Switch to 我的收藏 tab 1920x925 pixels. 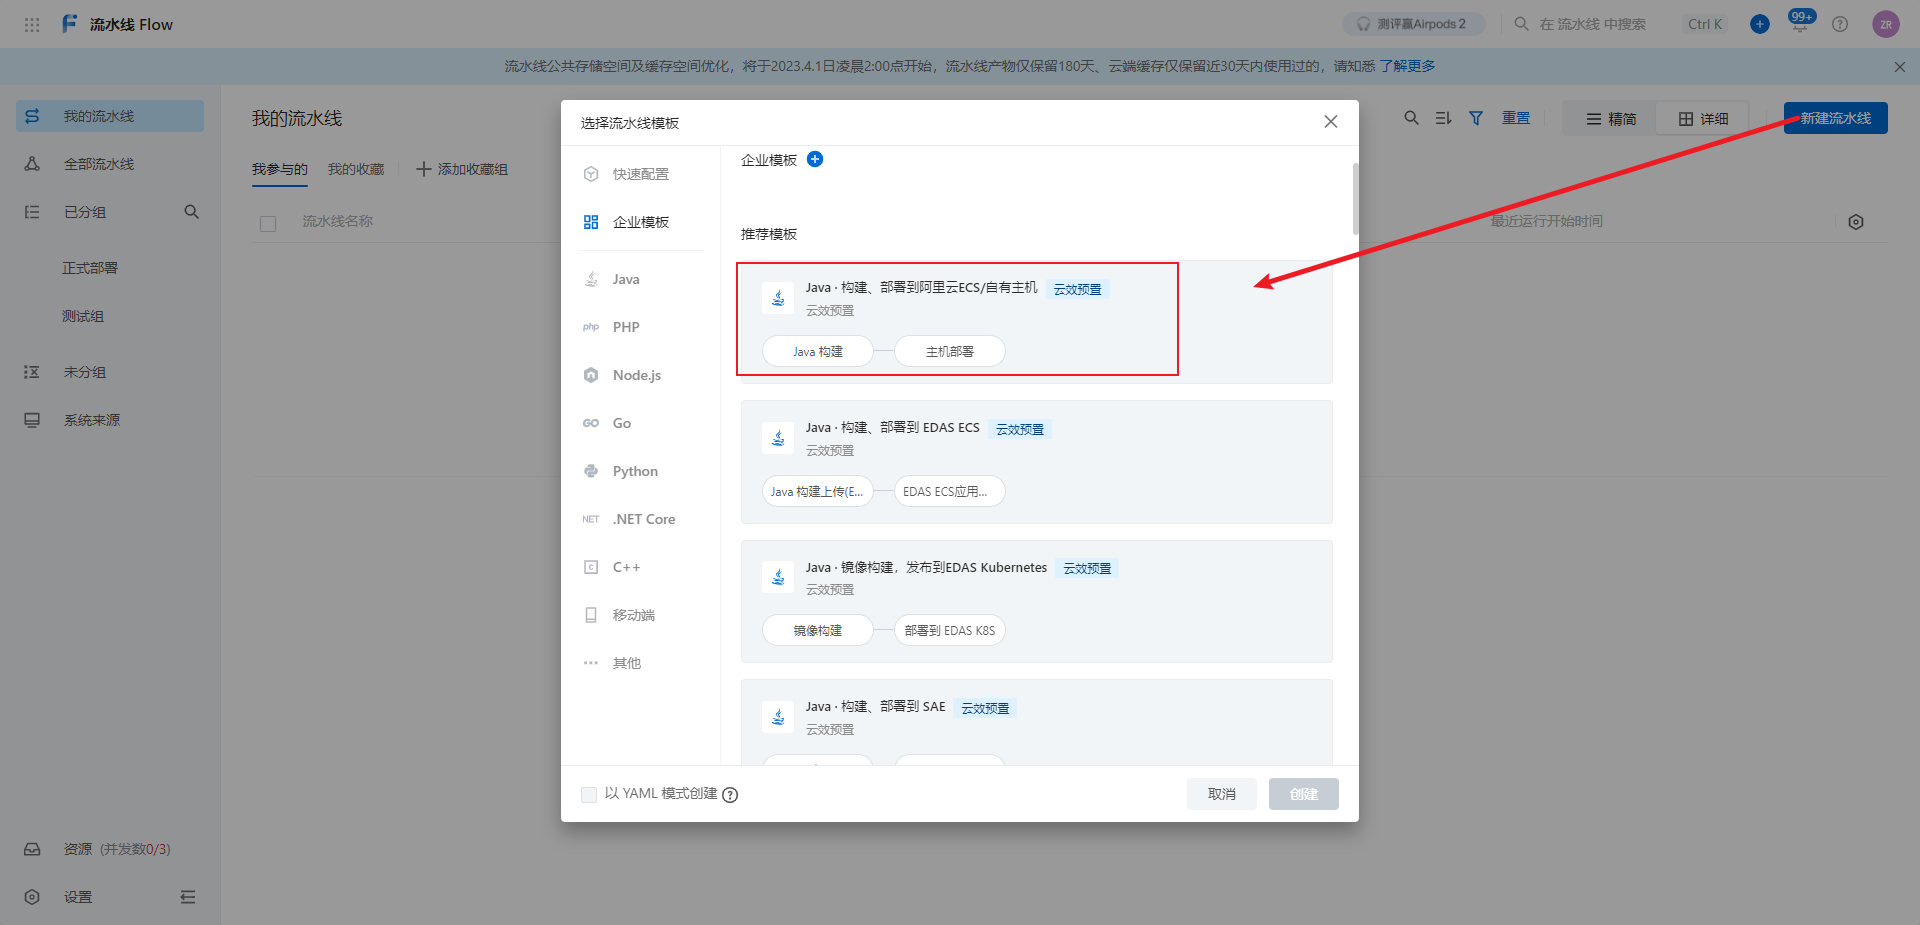(x=356, y=169)
